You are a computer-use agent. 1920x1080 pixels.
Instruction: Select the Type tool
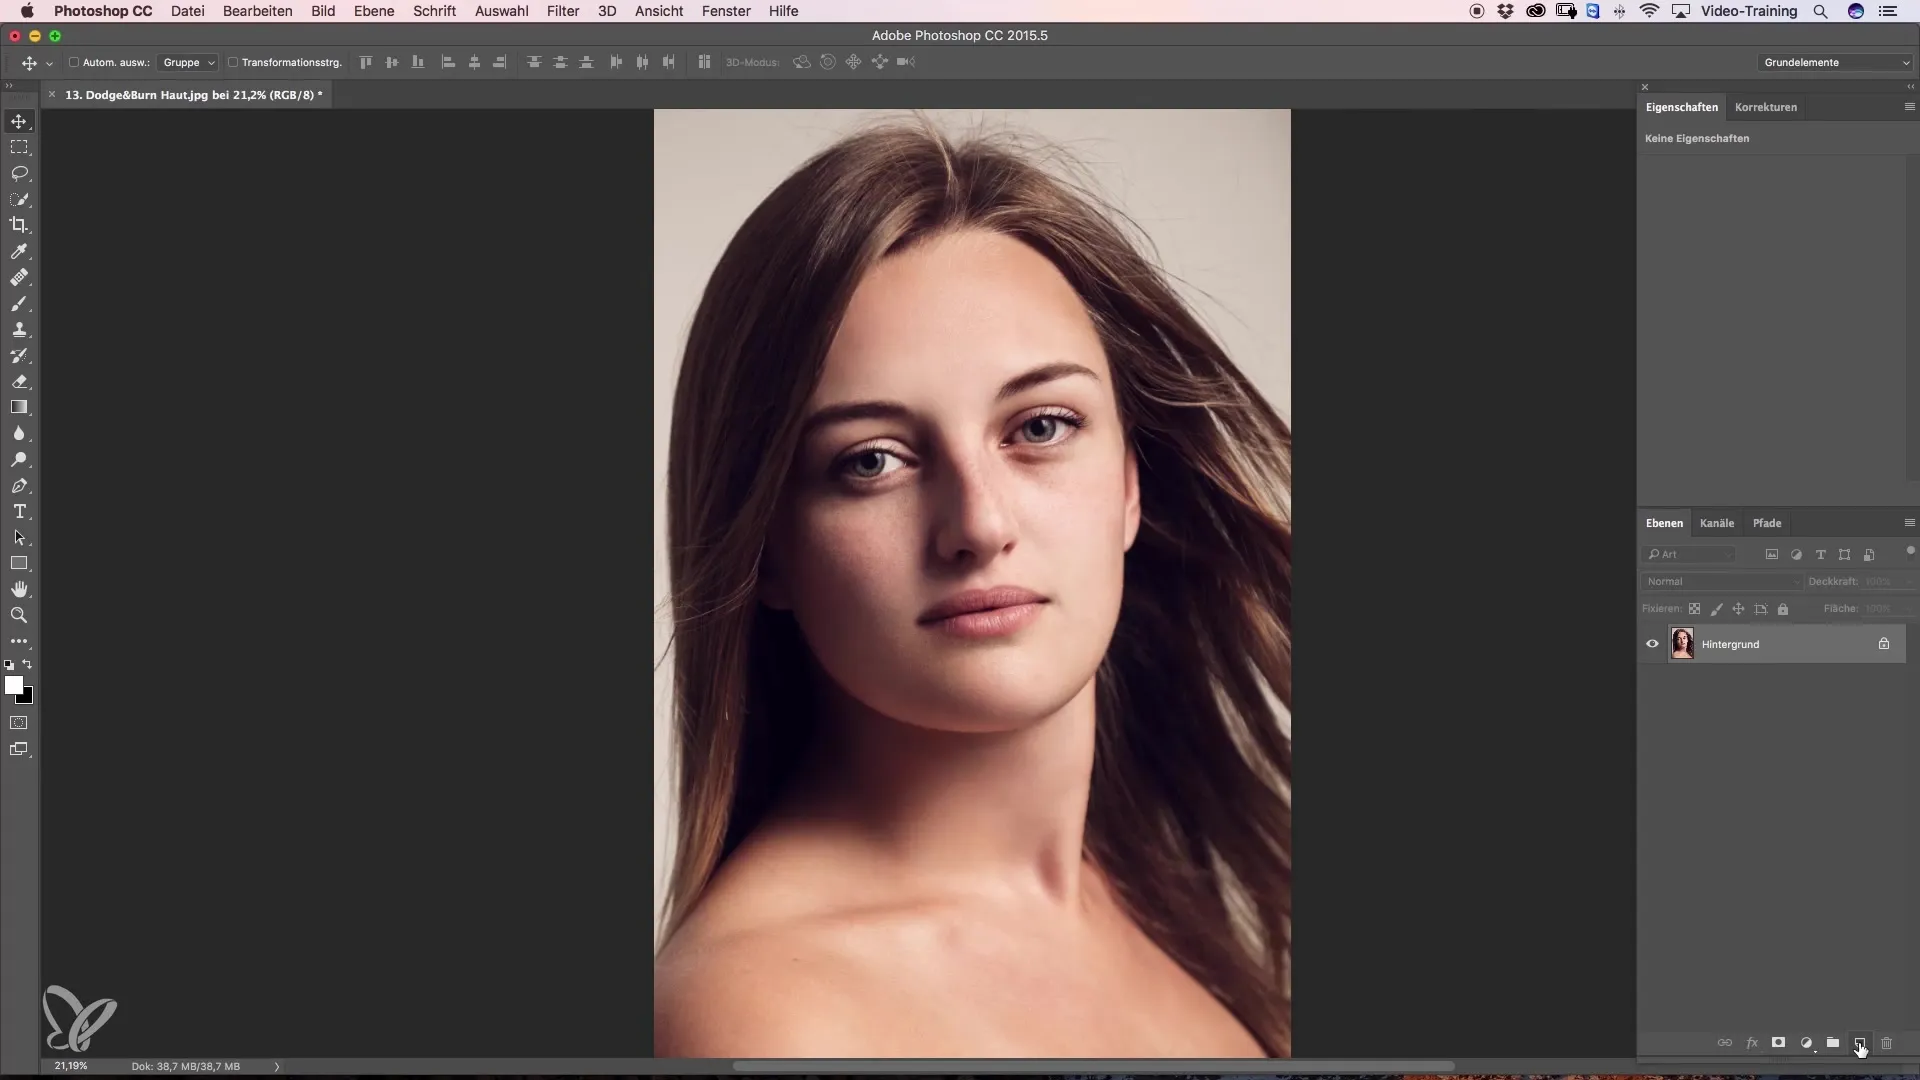click(19, 511)
